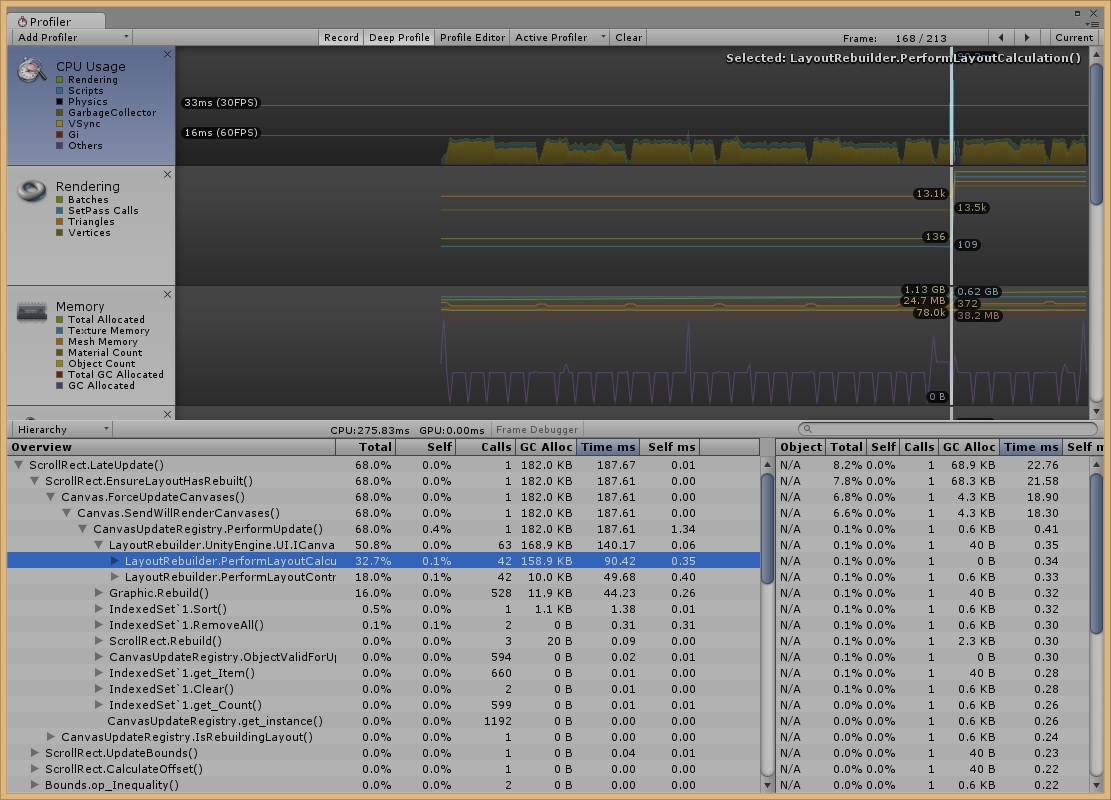Sort detail pane by Time ms column
The width and height of the screenshot is (1111, 800).
(x=1030, y=447)
